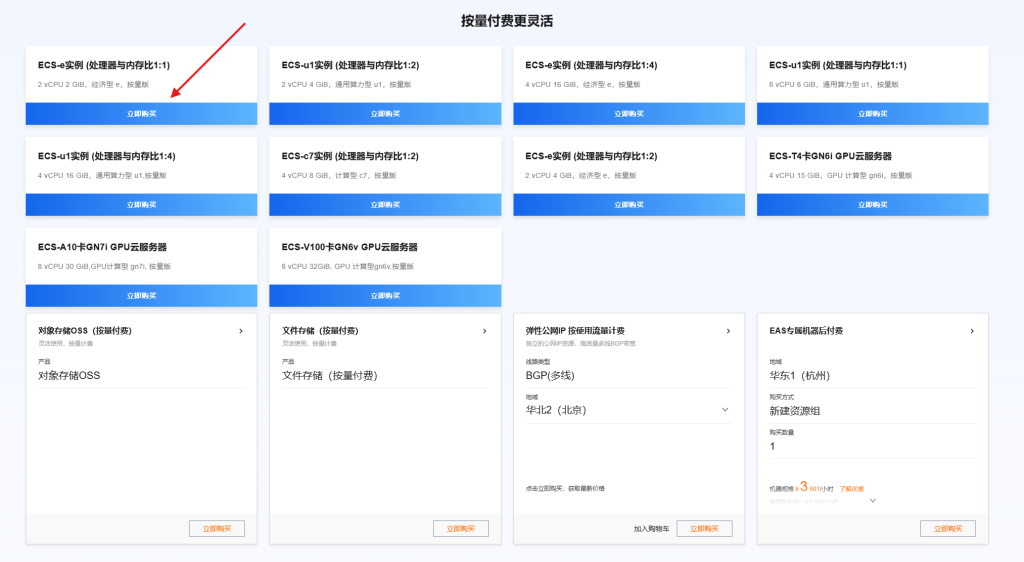Purchase the ECS-e实例 1:4 instance
The width and height of the screenshot is (1024, 562).
629,114
